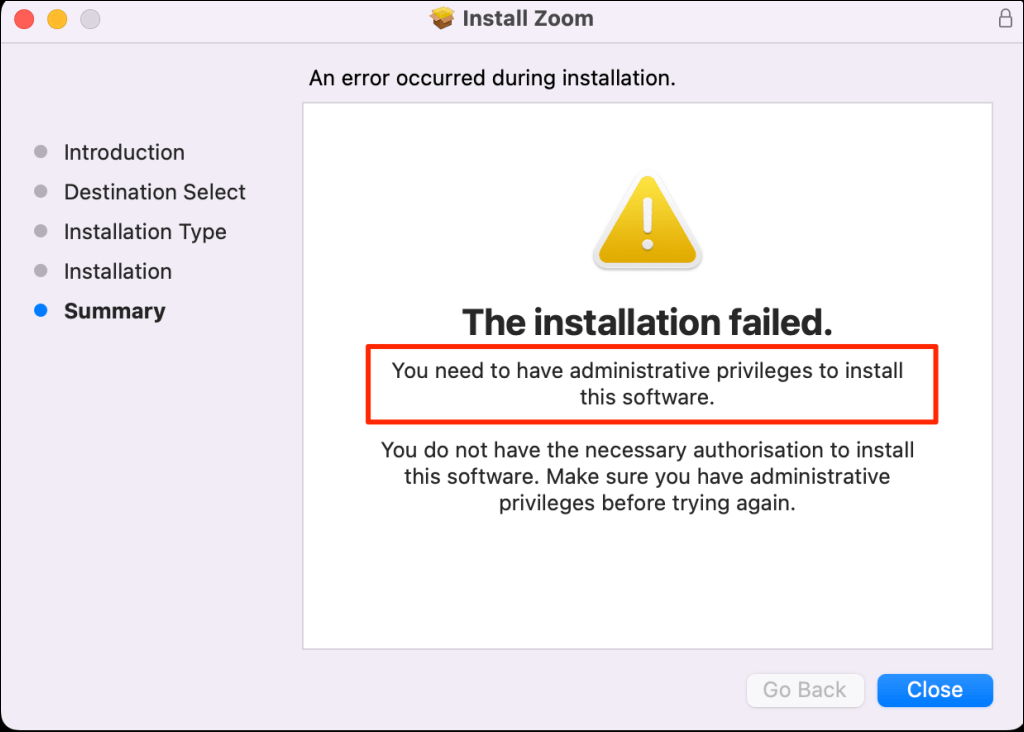Click the Installation step bullet dot
Viewport: 1024px width, 732px height.
(x=40, y=270)
